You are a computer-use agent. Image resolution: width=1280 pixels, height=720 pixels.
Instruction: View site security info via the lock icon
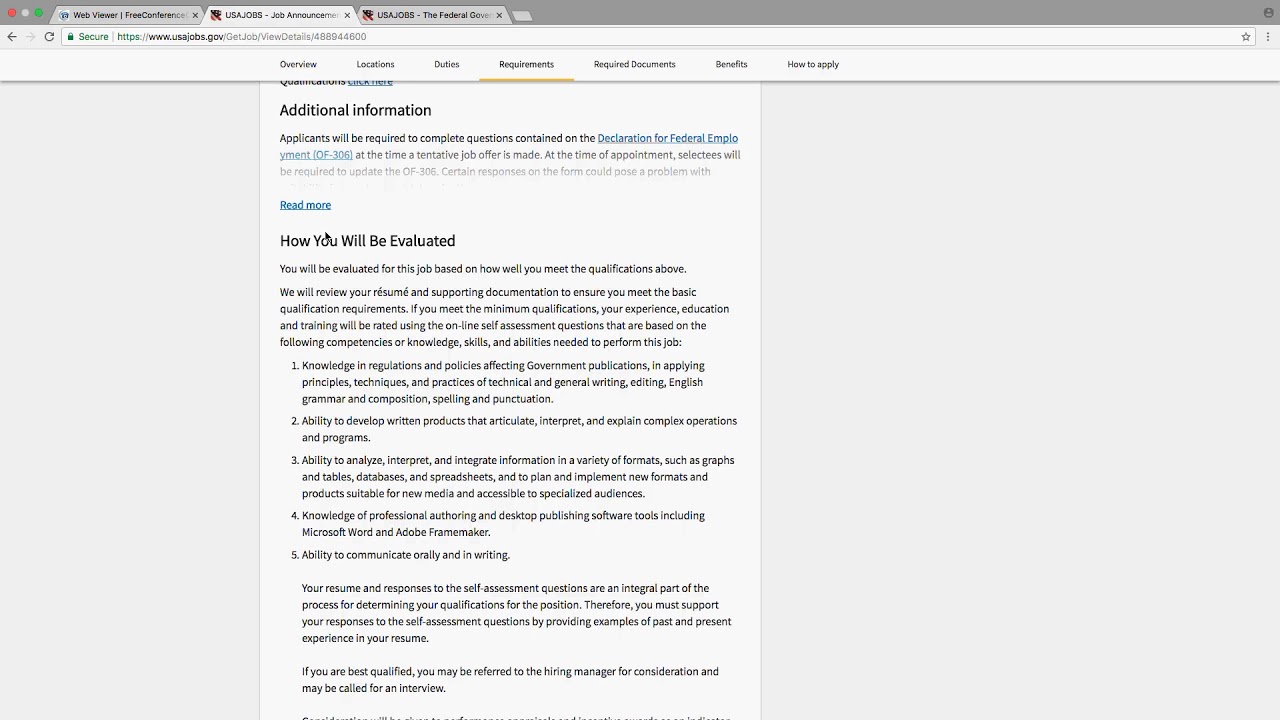point(70,37)
